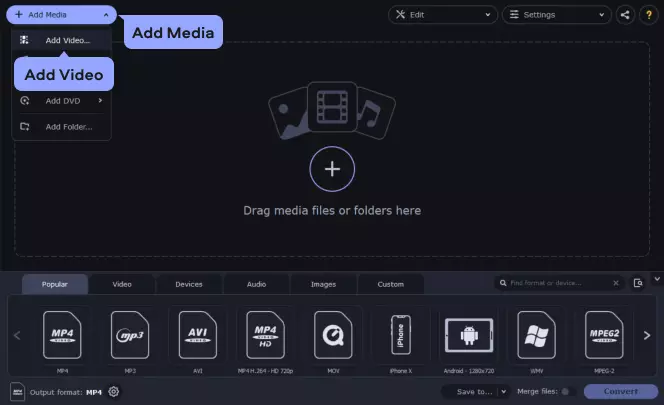Open output format settings gear

(113, 392)
